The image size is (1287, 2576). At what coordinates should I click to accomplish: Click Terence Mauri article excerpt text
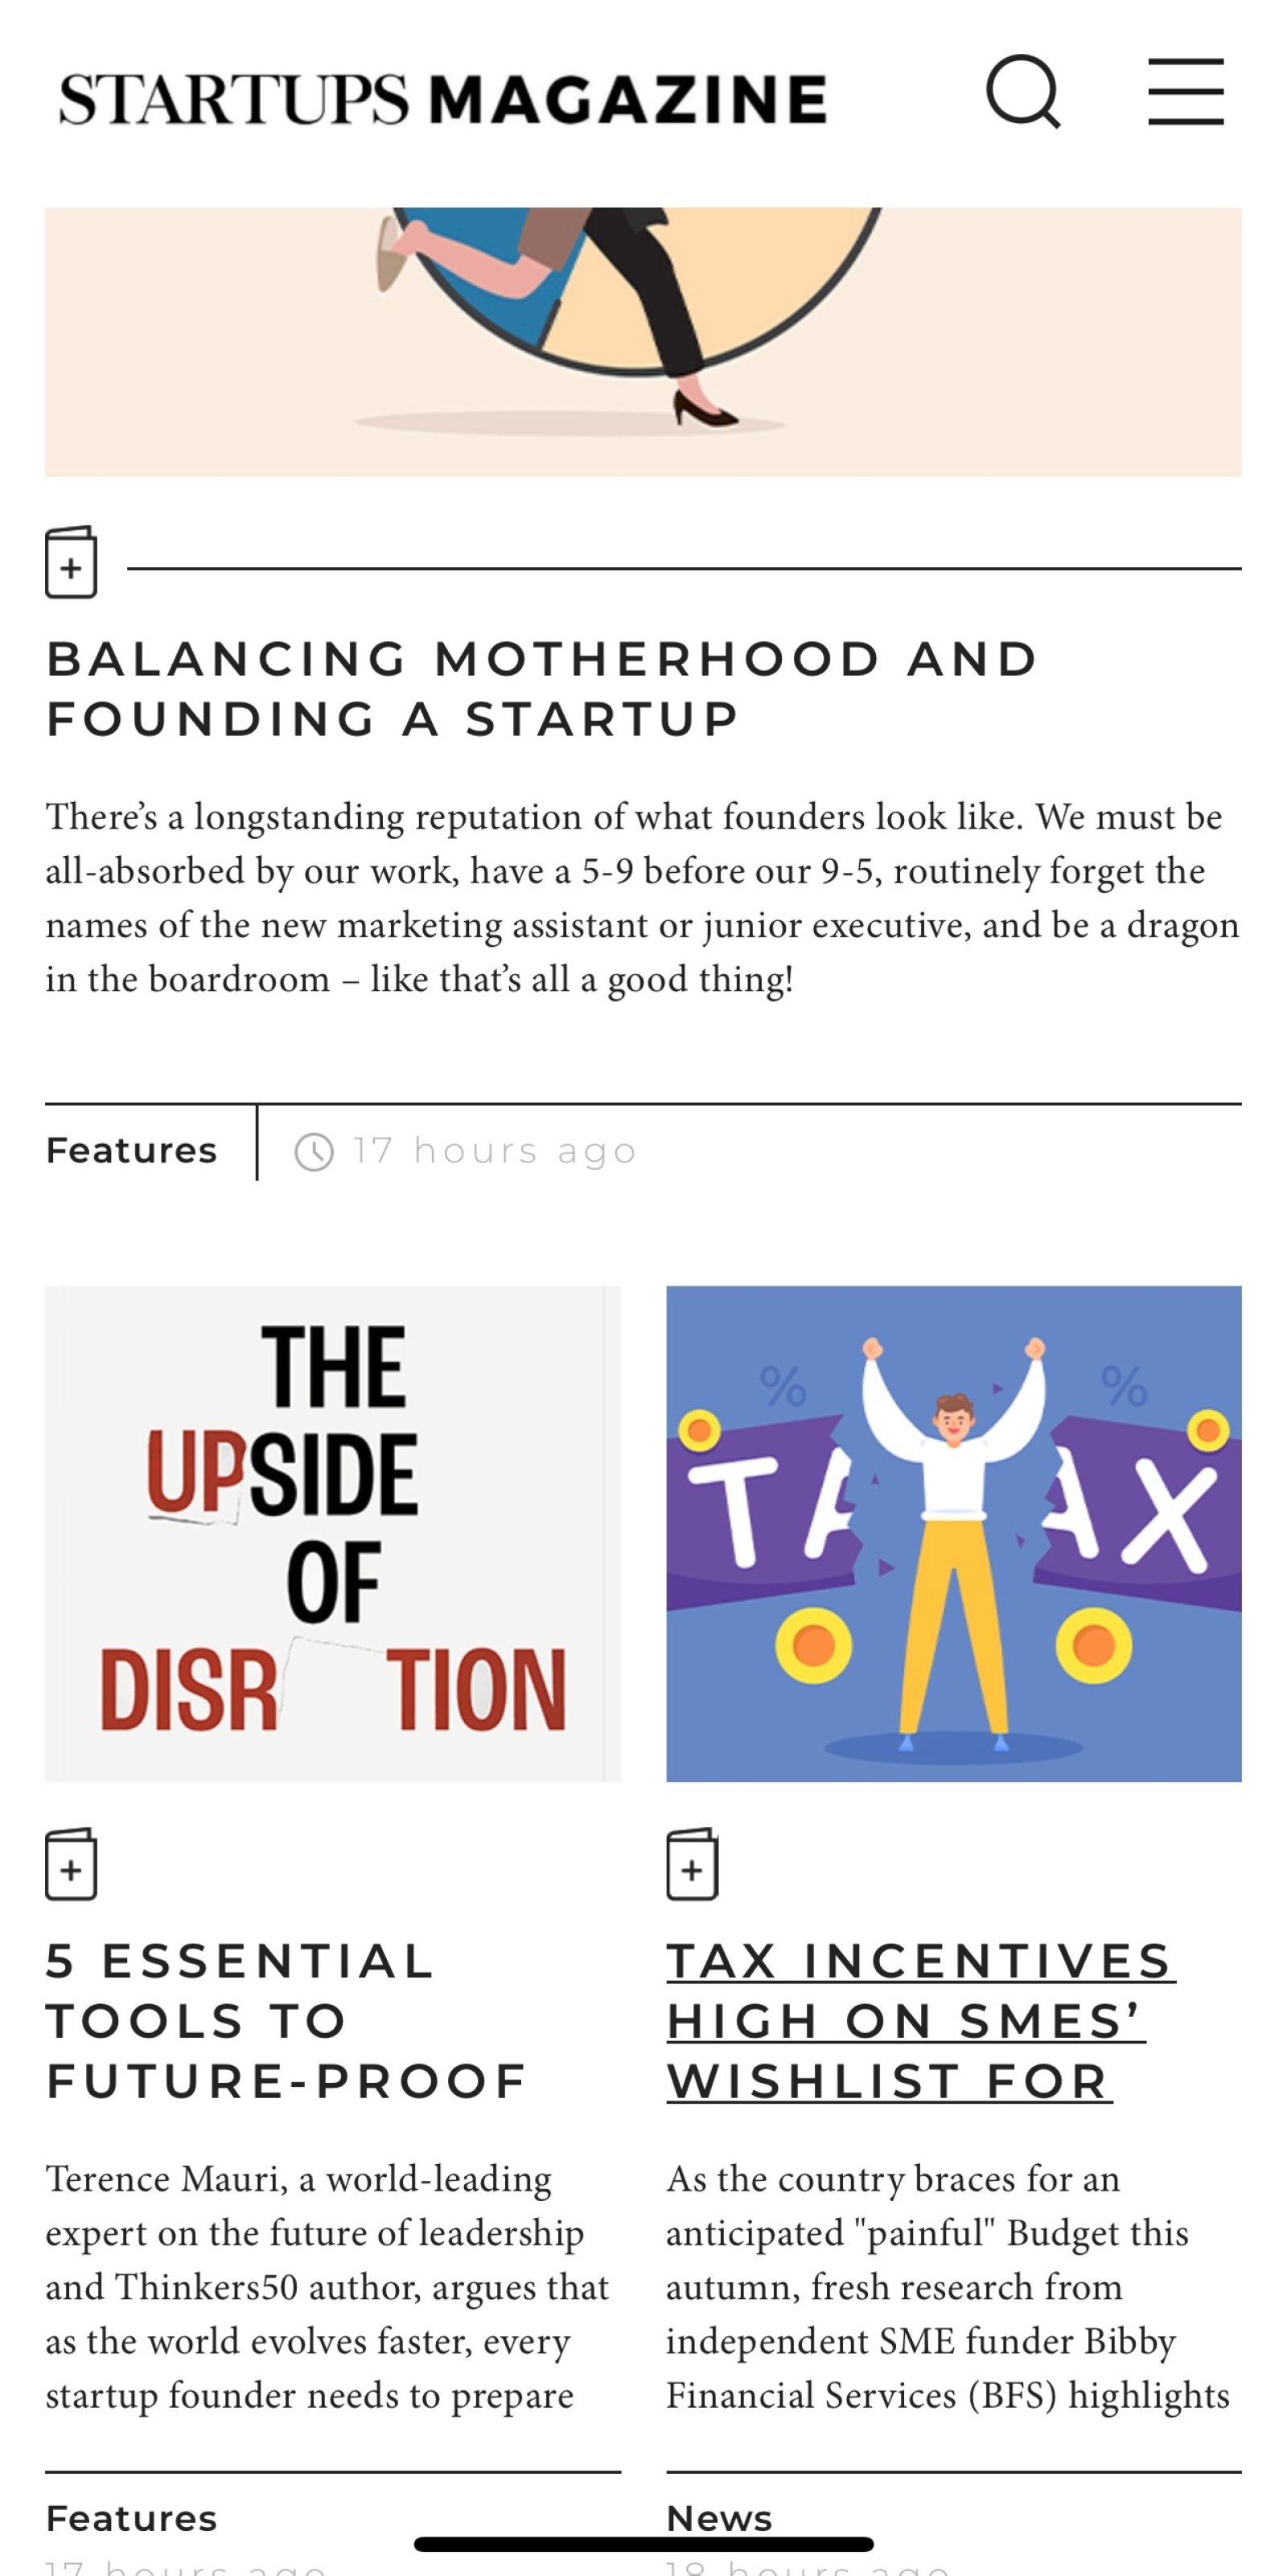point(328,2287)
